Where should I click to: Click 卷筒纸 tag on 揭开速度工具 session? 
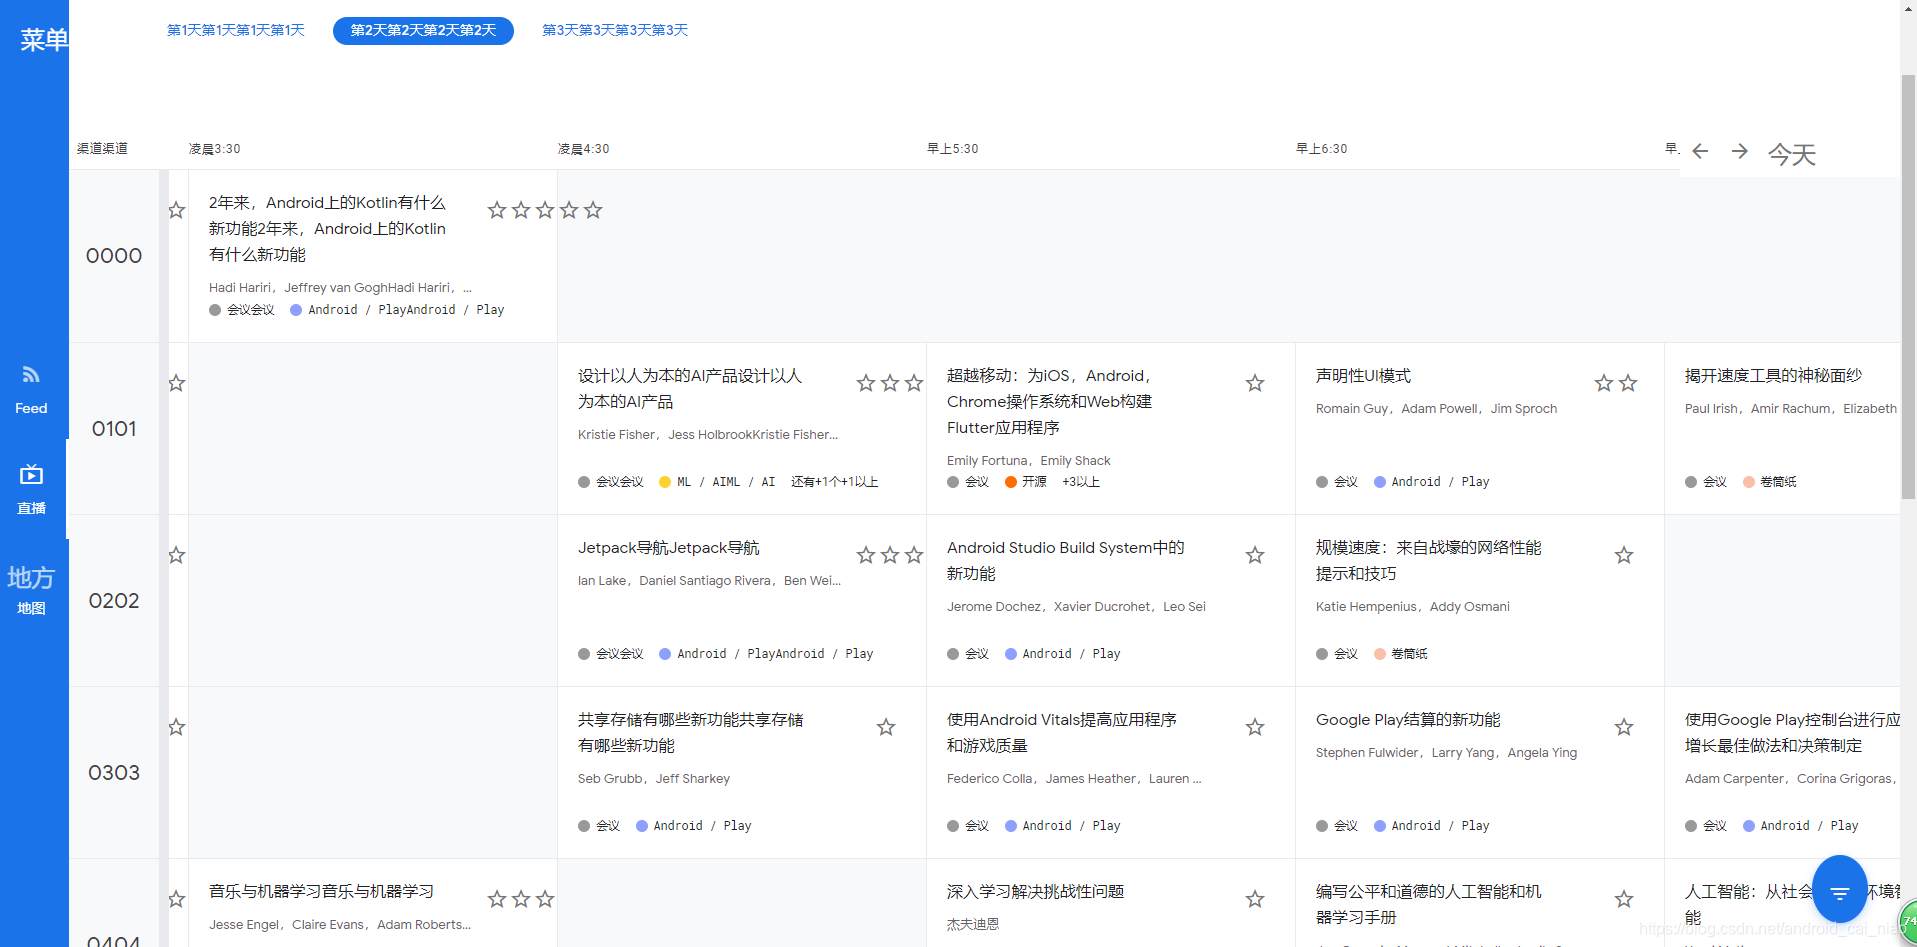coord(1770,482)
